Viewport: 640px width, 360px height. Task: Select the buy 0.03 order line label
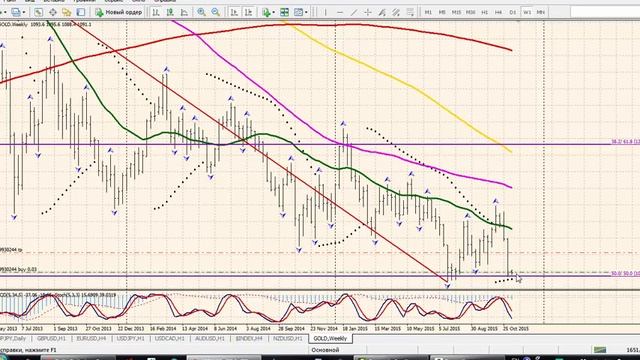[18, 269]
